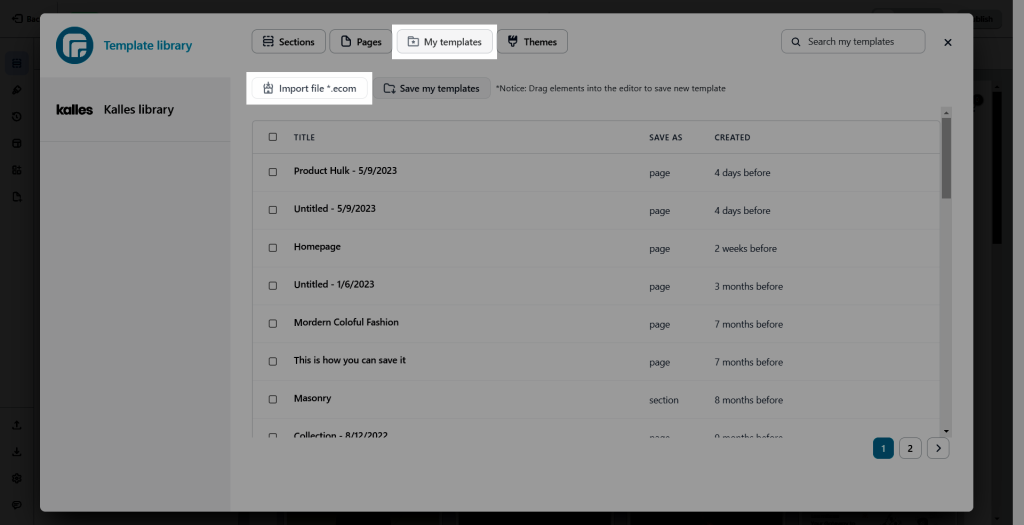The height and width of the screenshot is (525, 1024).
Task: Go to page 1 of templates
Action: click(883, 449)
